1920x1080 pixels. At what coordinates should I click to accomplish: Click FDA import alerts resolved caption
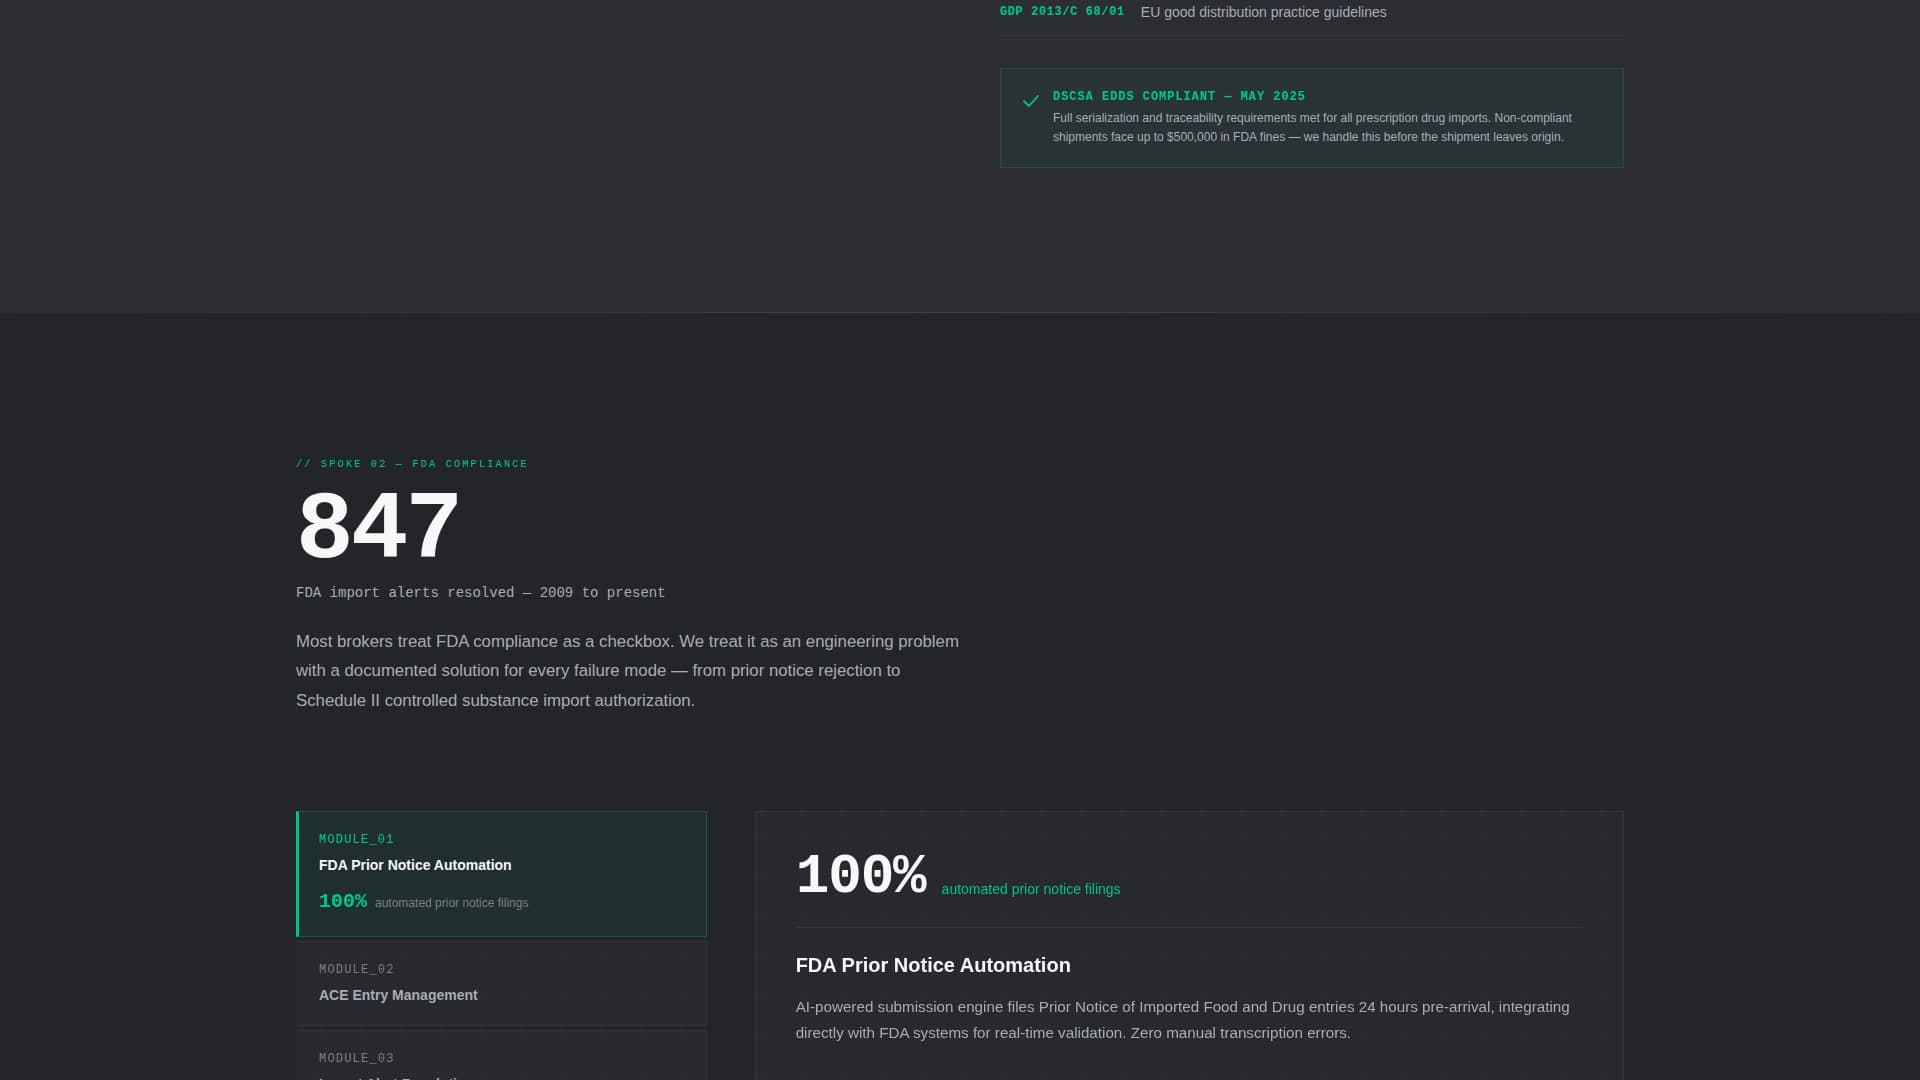pyautogui.click(x=480, y=592)
